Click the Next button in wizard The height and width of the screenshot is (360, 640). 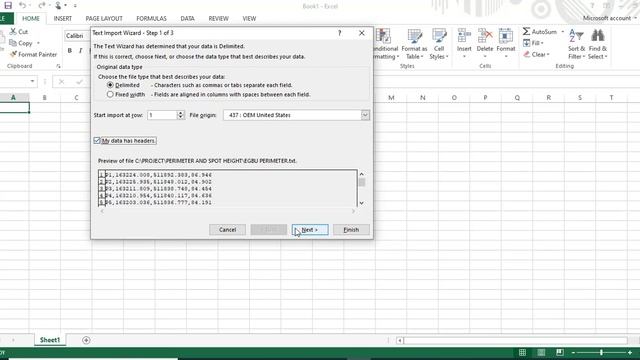[x=310, y=230]
